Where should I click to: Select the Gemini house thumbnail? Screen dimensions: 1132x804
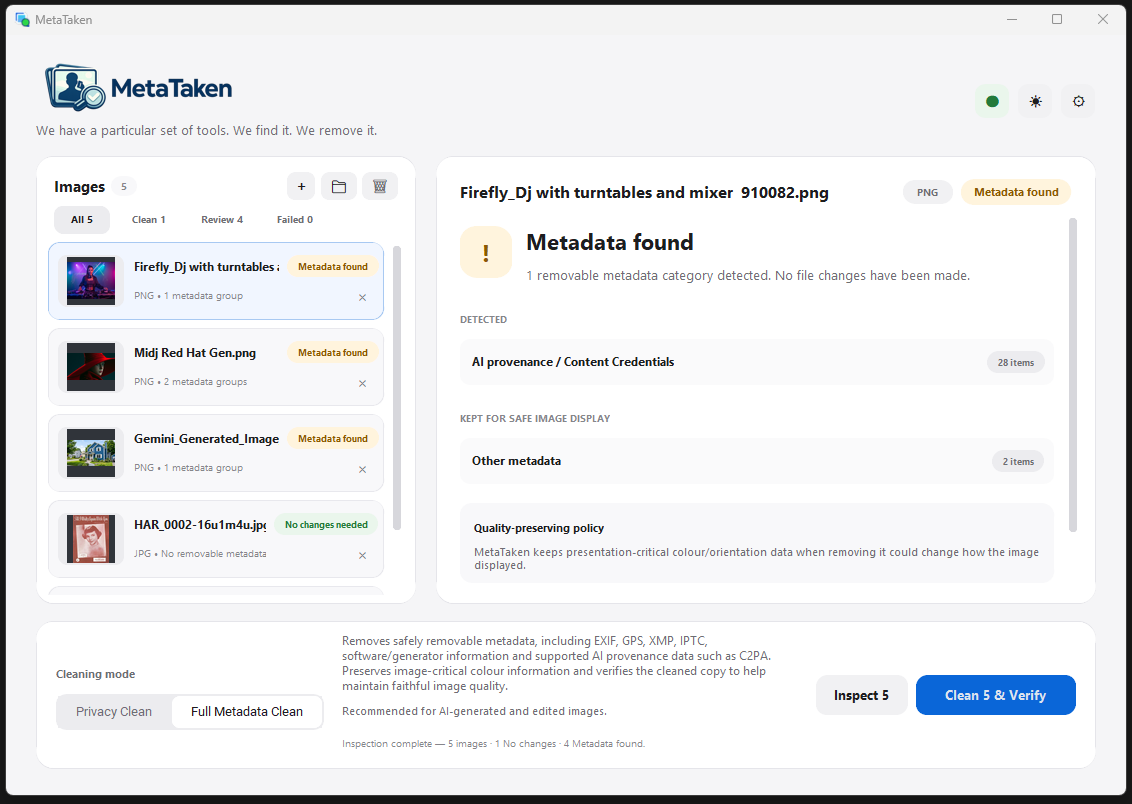click(91, 453)
